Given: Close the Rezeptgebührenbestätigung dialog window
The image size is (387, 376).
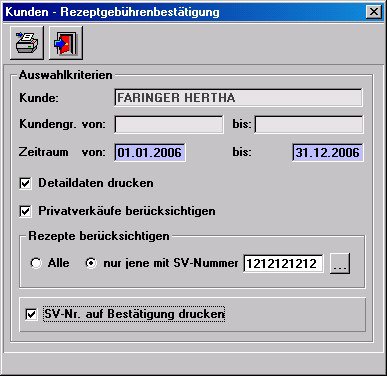Looking at the screenshot, I should (x=374, y=12).
